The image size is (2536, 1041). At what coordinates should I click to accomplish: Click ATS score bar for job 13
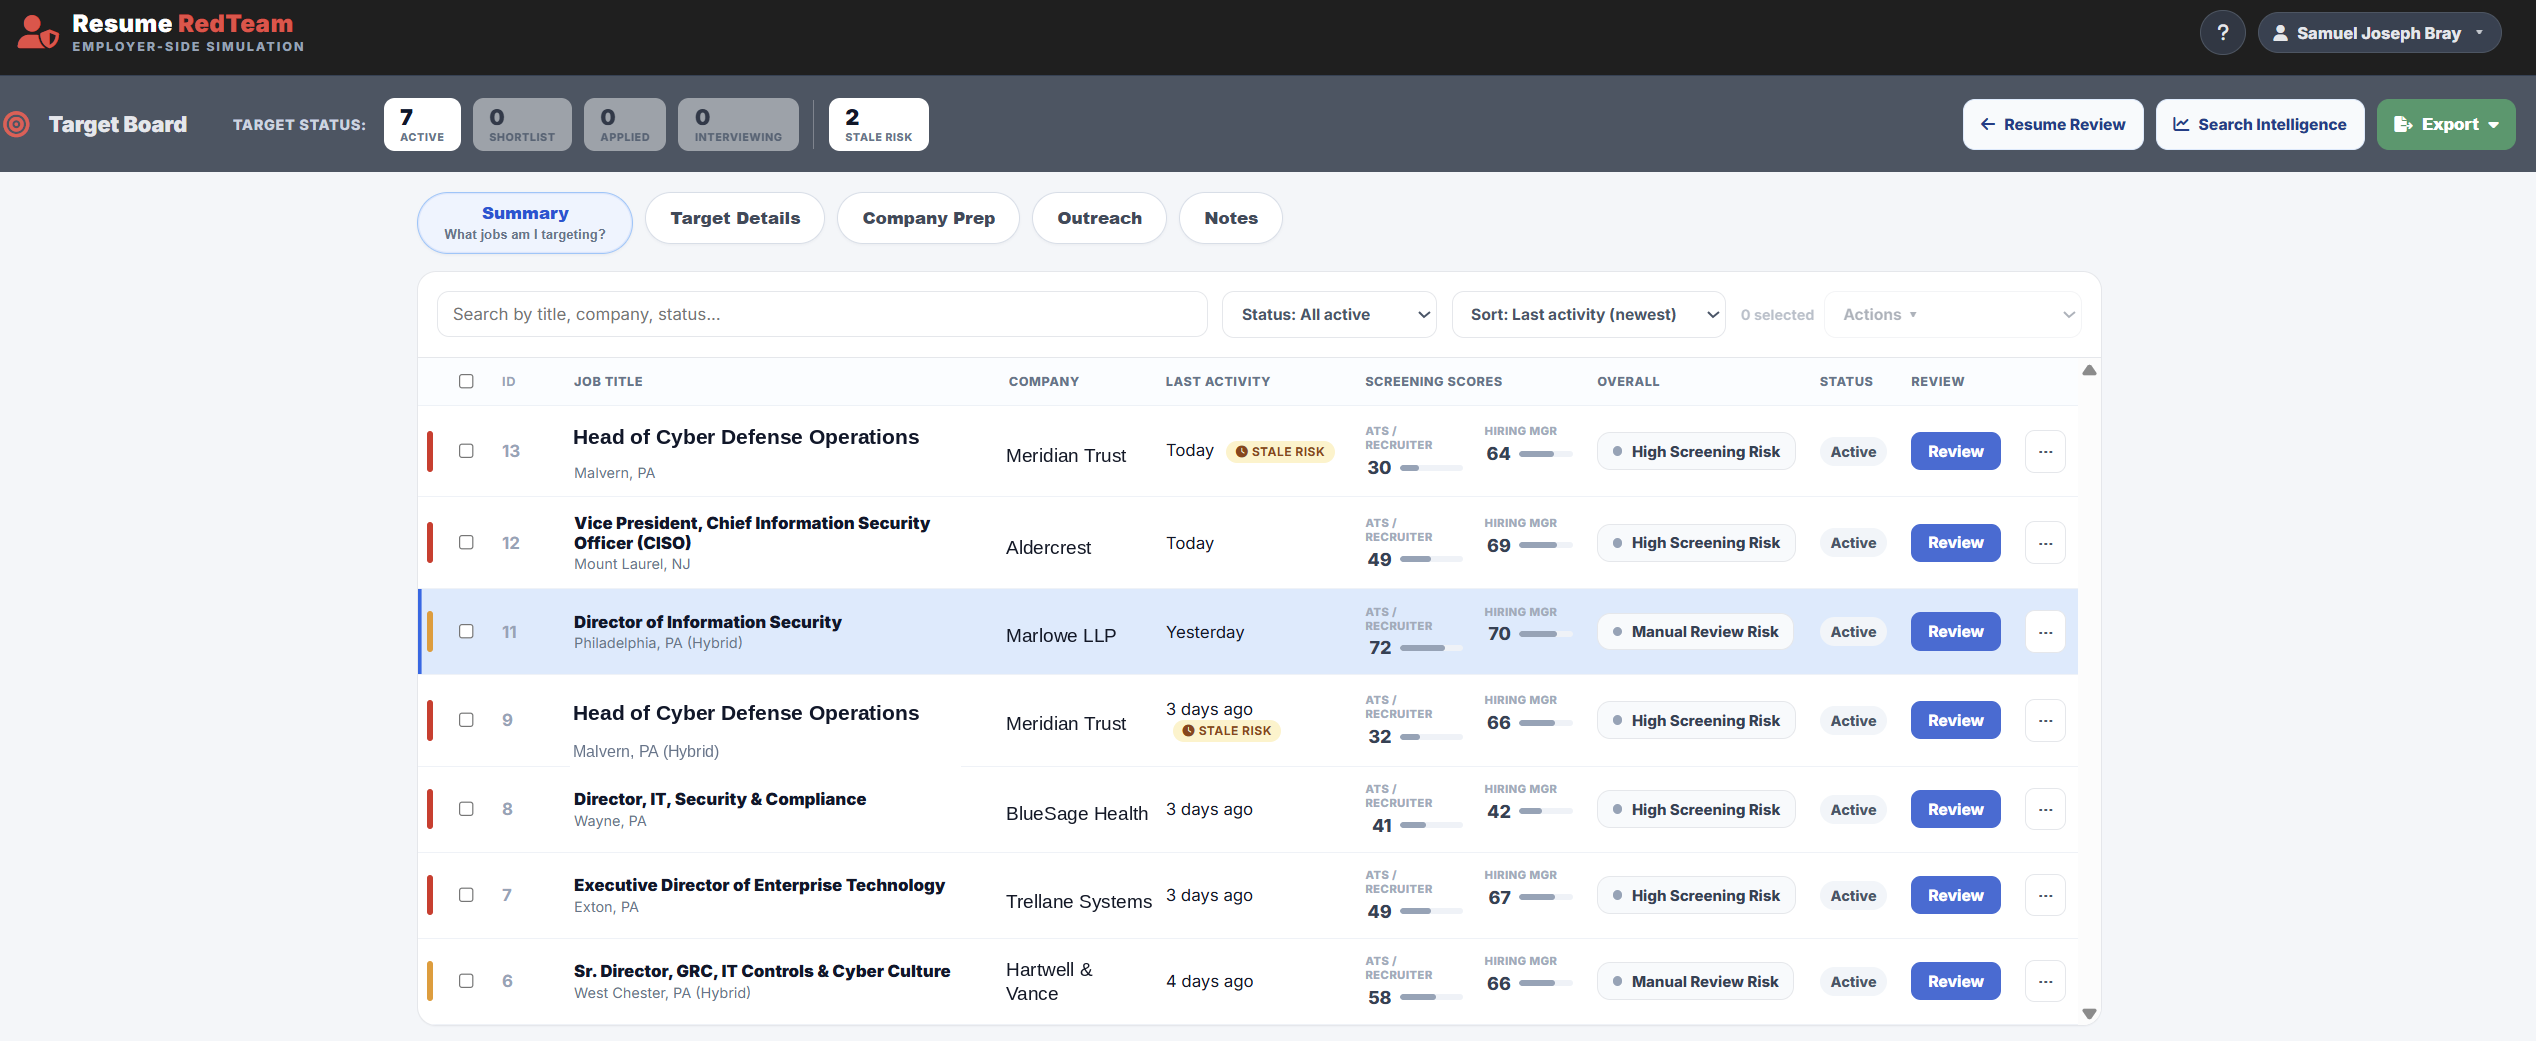tap(1431, 468)
